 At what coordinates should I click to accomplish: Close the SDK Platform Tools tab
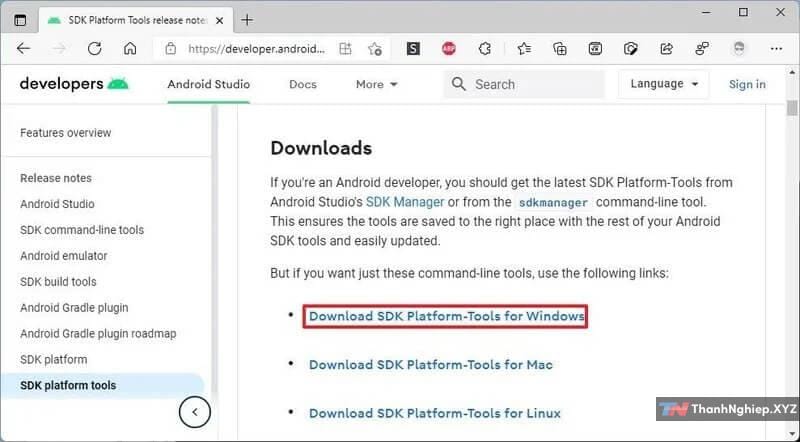point(219,20)
